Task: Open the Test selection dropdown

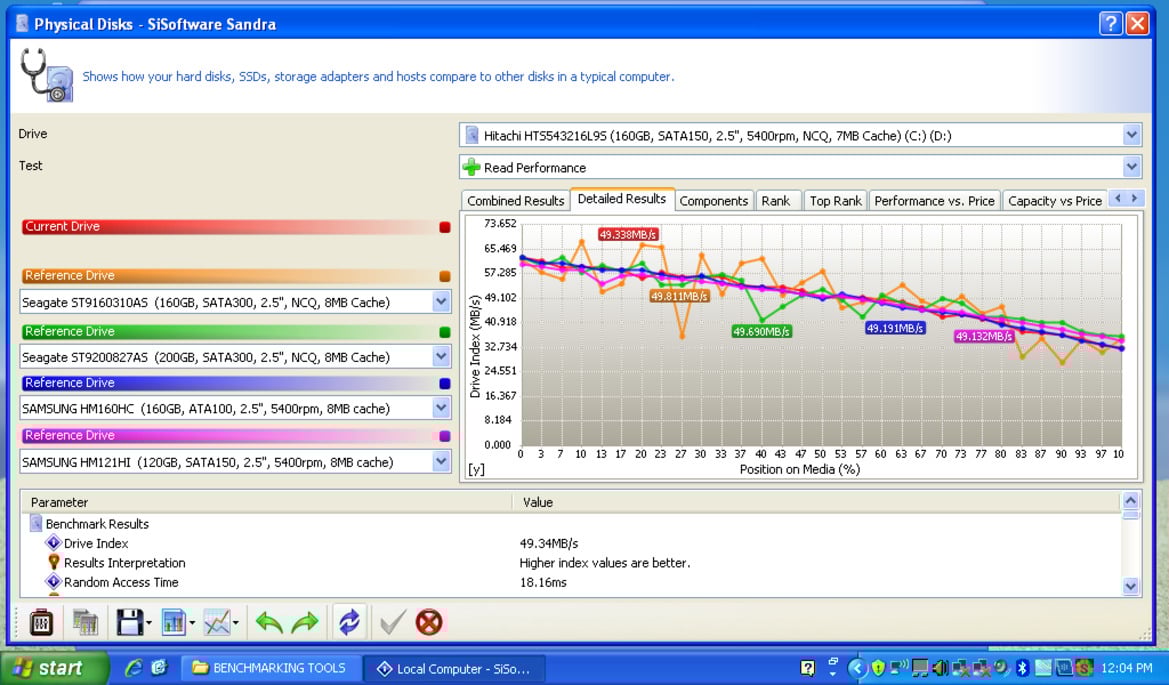Action: click(1132, 167)
